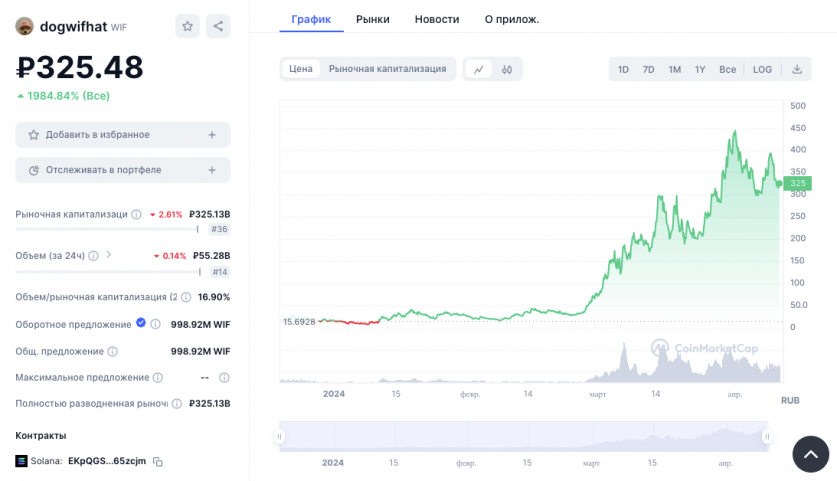Click the info icon after the -- value
Screen dimensions: 837x481
224,377
